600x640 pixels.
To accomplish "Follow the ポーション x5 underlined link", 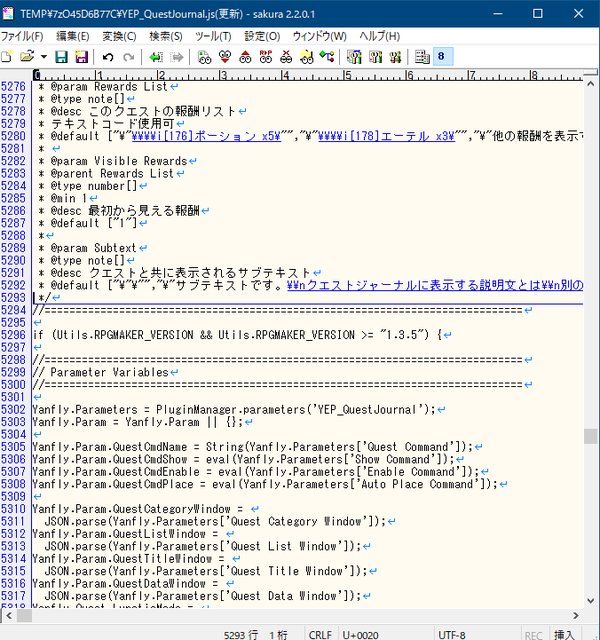I will (x=207, y=136).
